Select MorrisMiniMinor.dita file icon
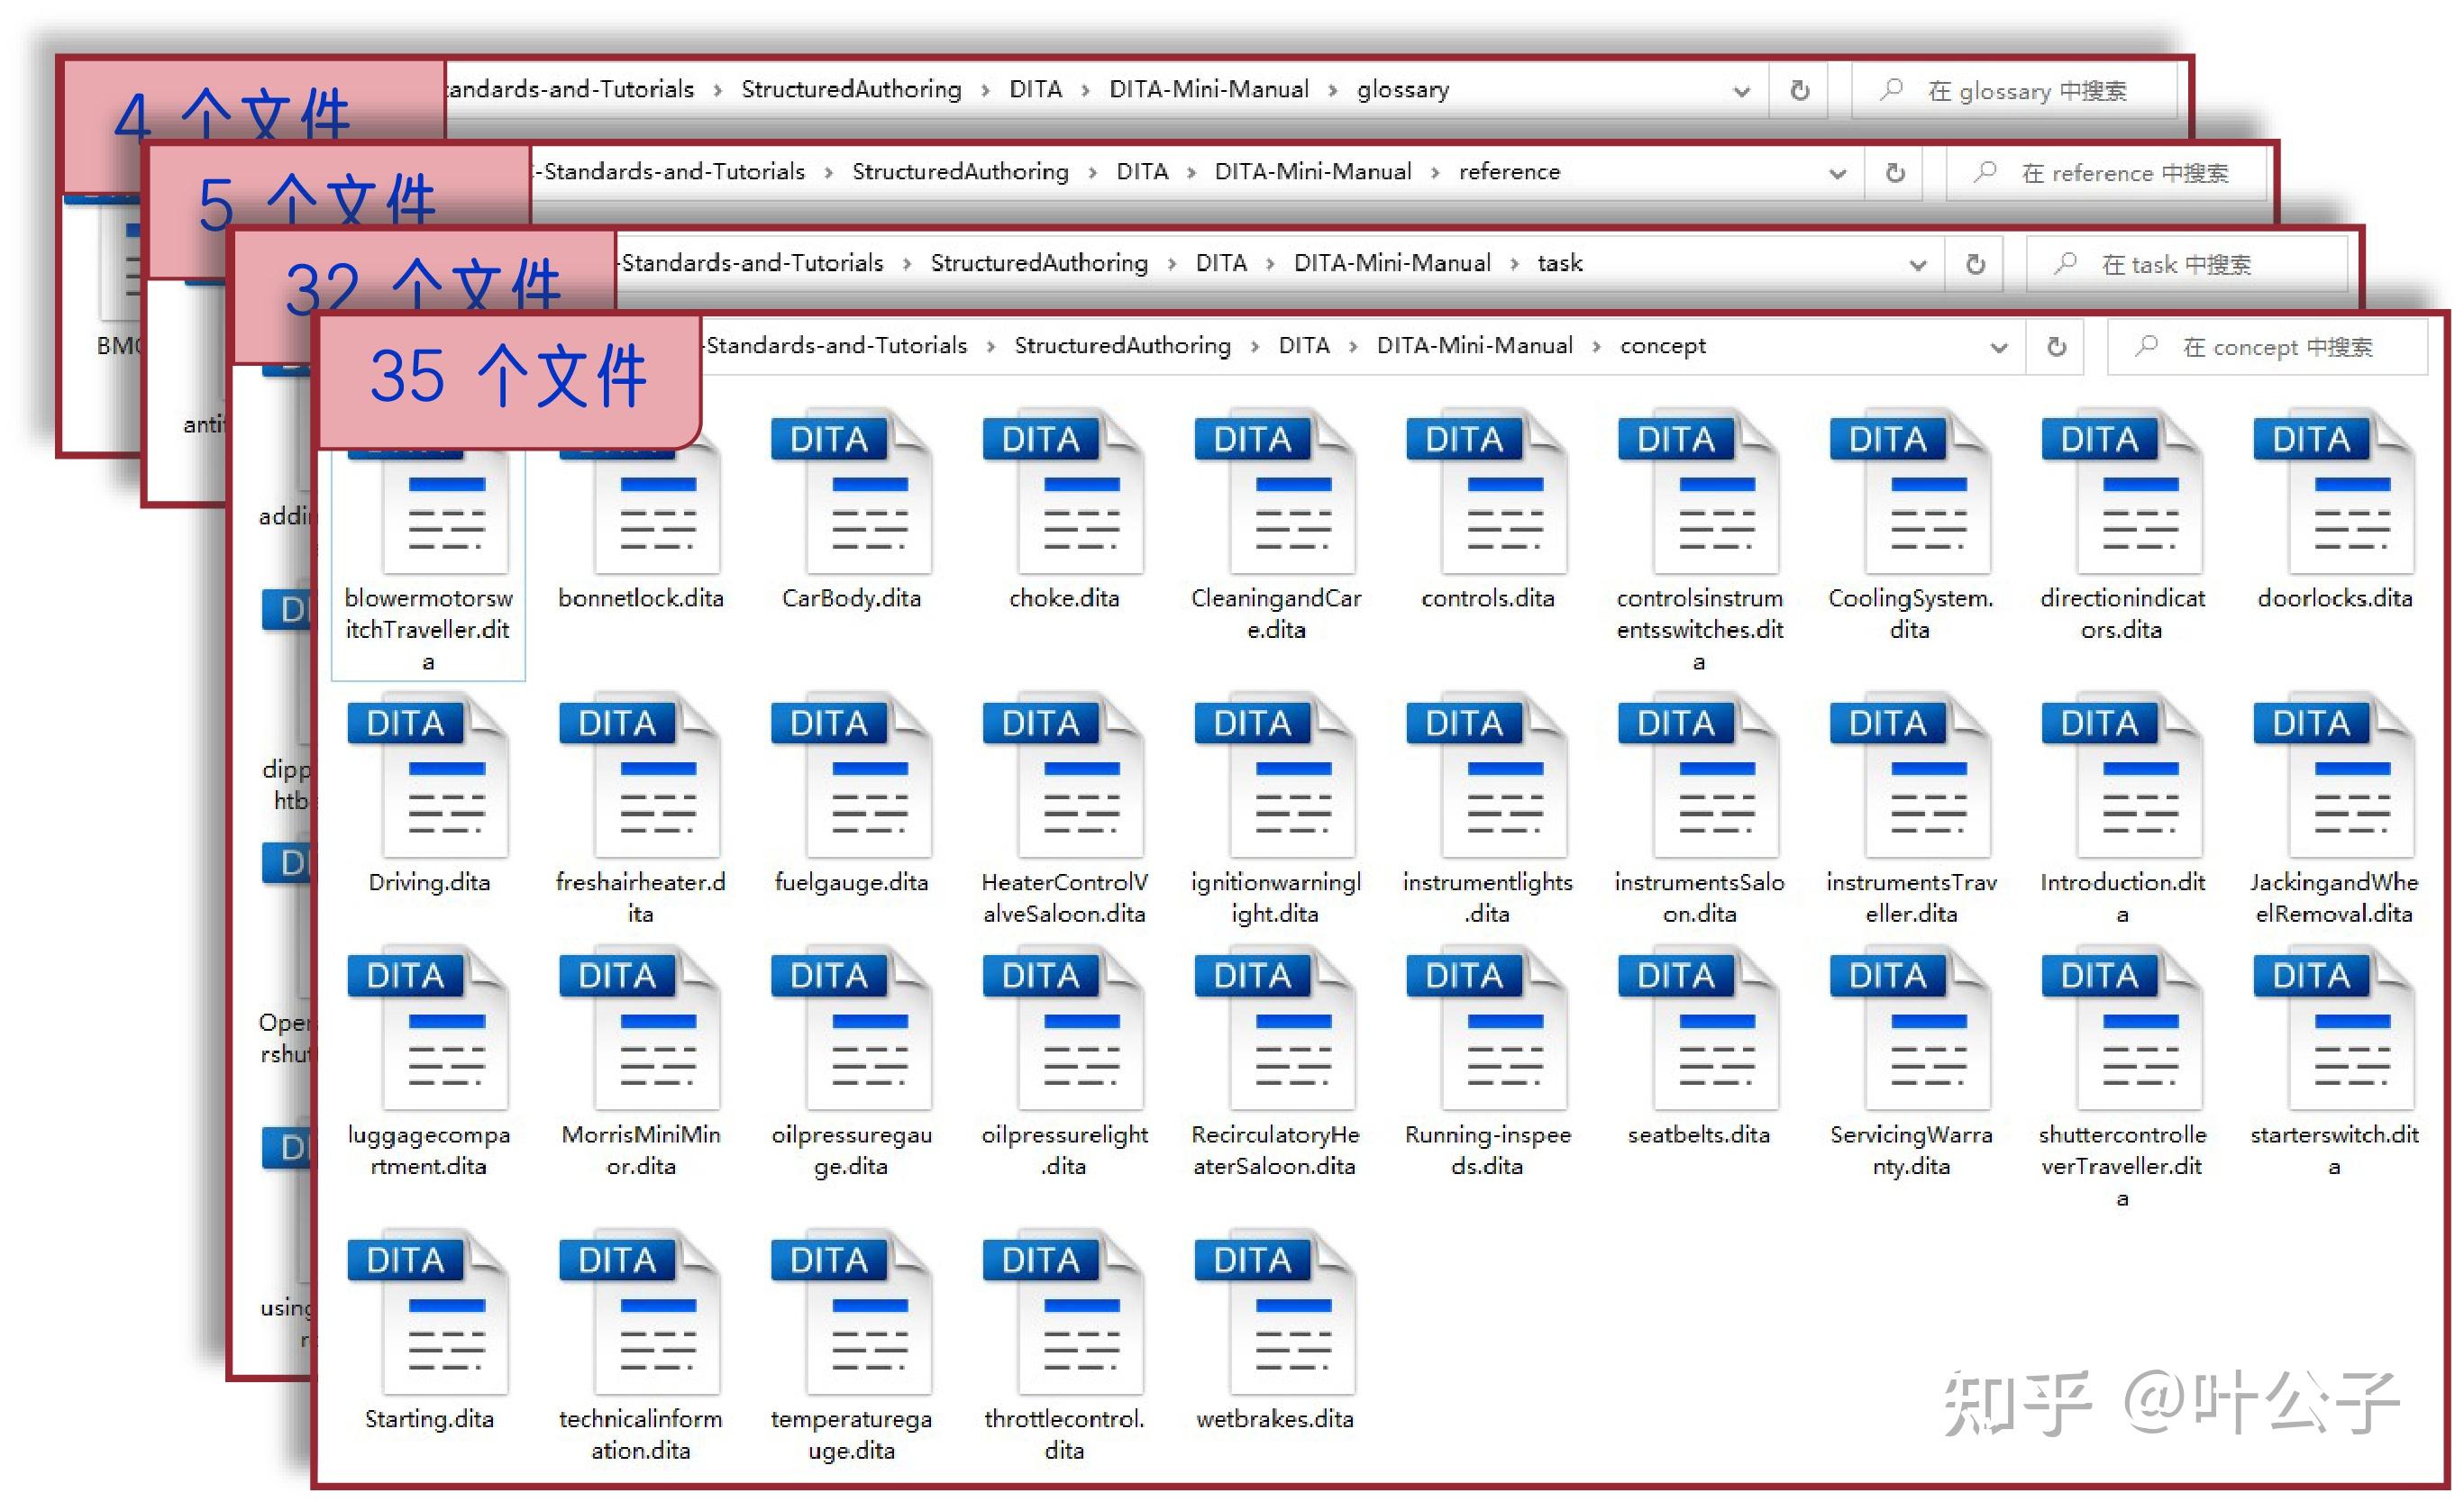Image resolution: width=2464 pixels, height=1502 pixels. (x=640, y=1028)
